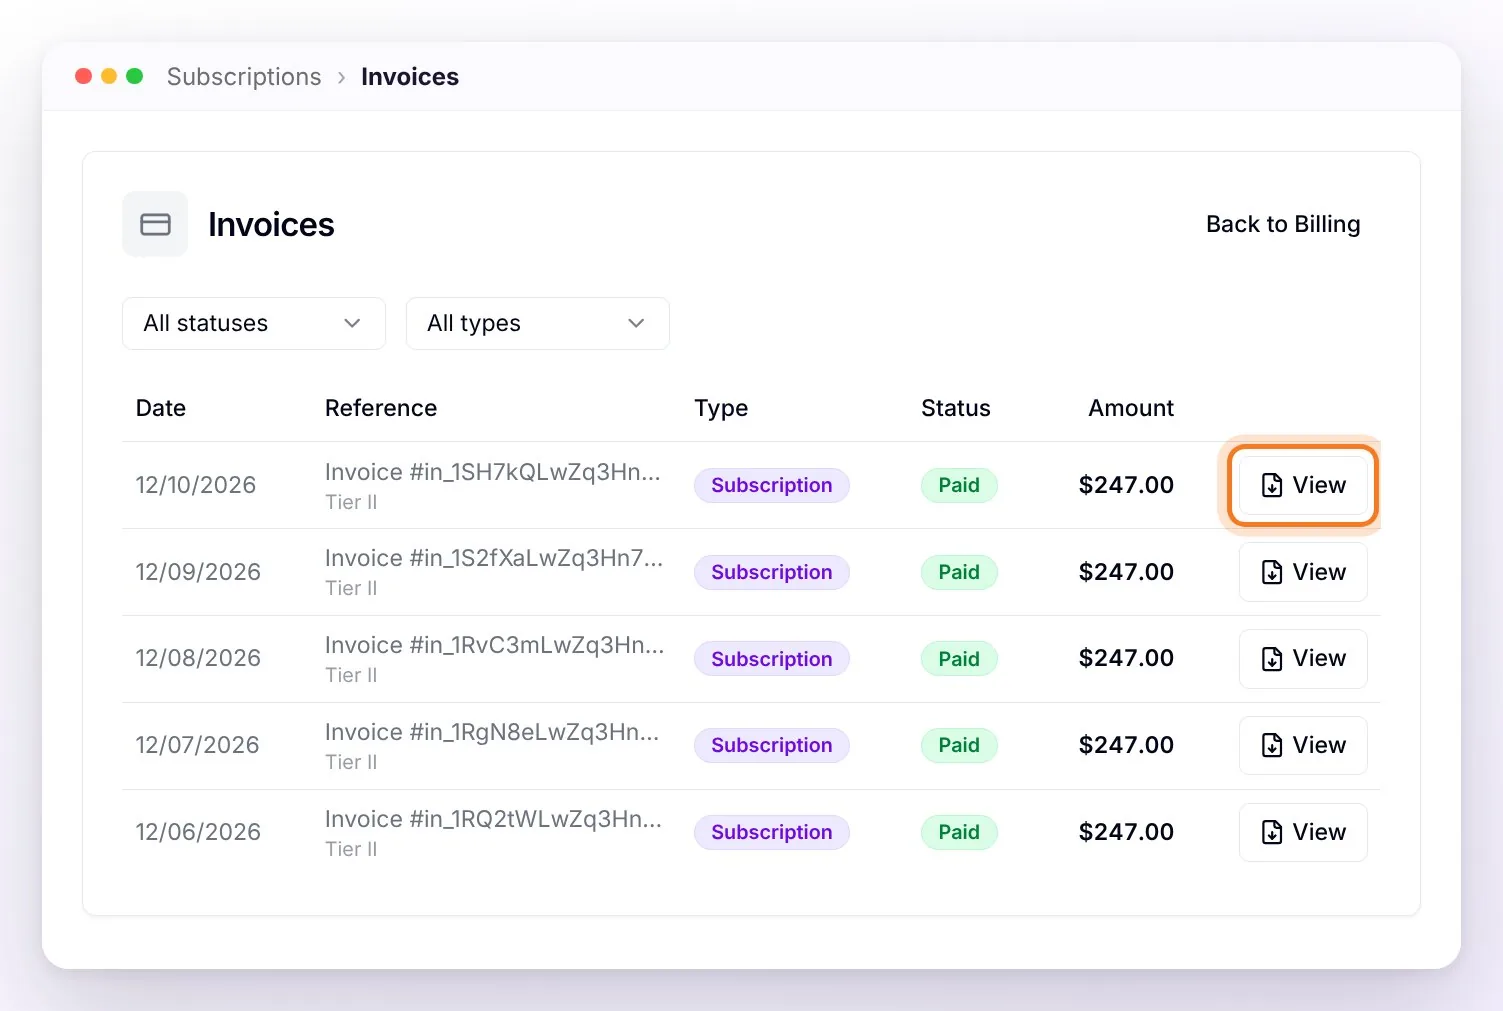The width and height of the screenshot is (1503, 1011).
Task: Click reference Invoice #in_1RQ2tWLwZq3Hn...
Action: [493, 819]
